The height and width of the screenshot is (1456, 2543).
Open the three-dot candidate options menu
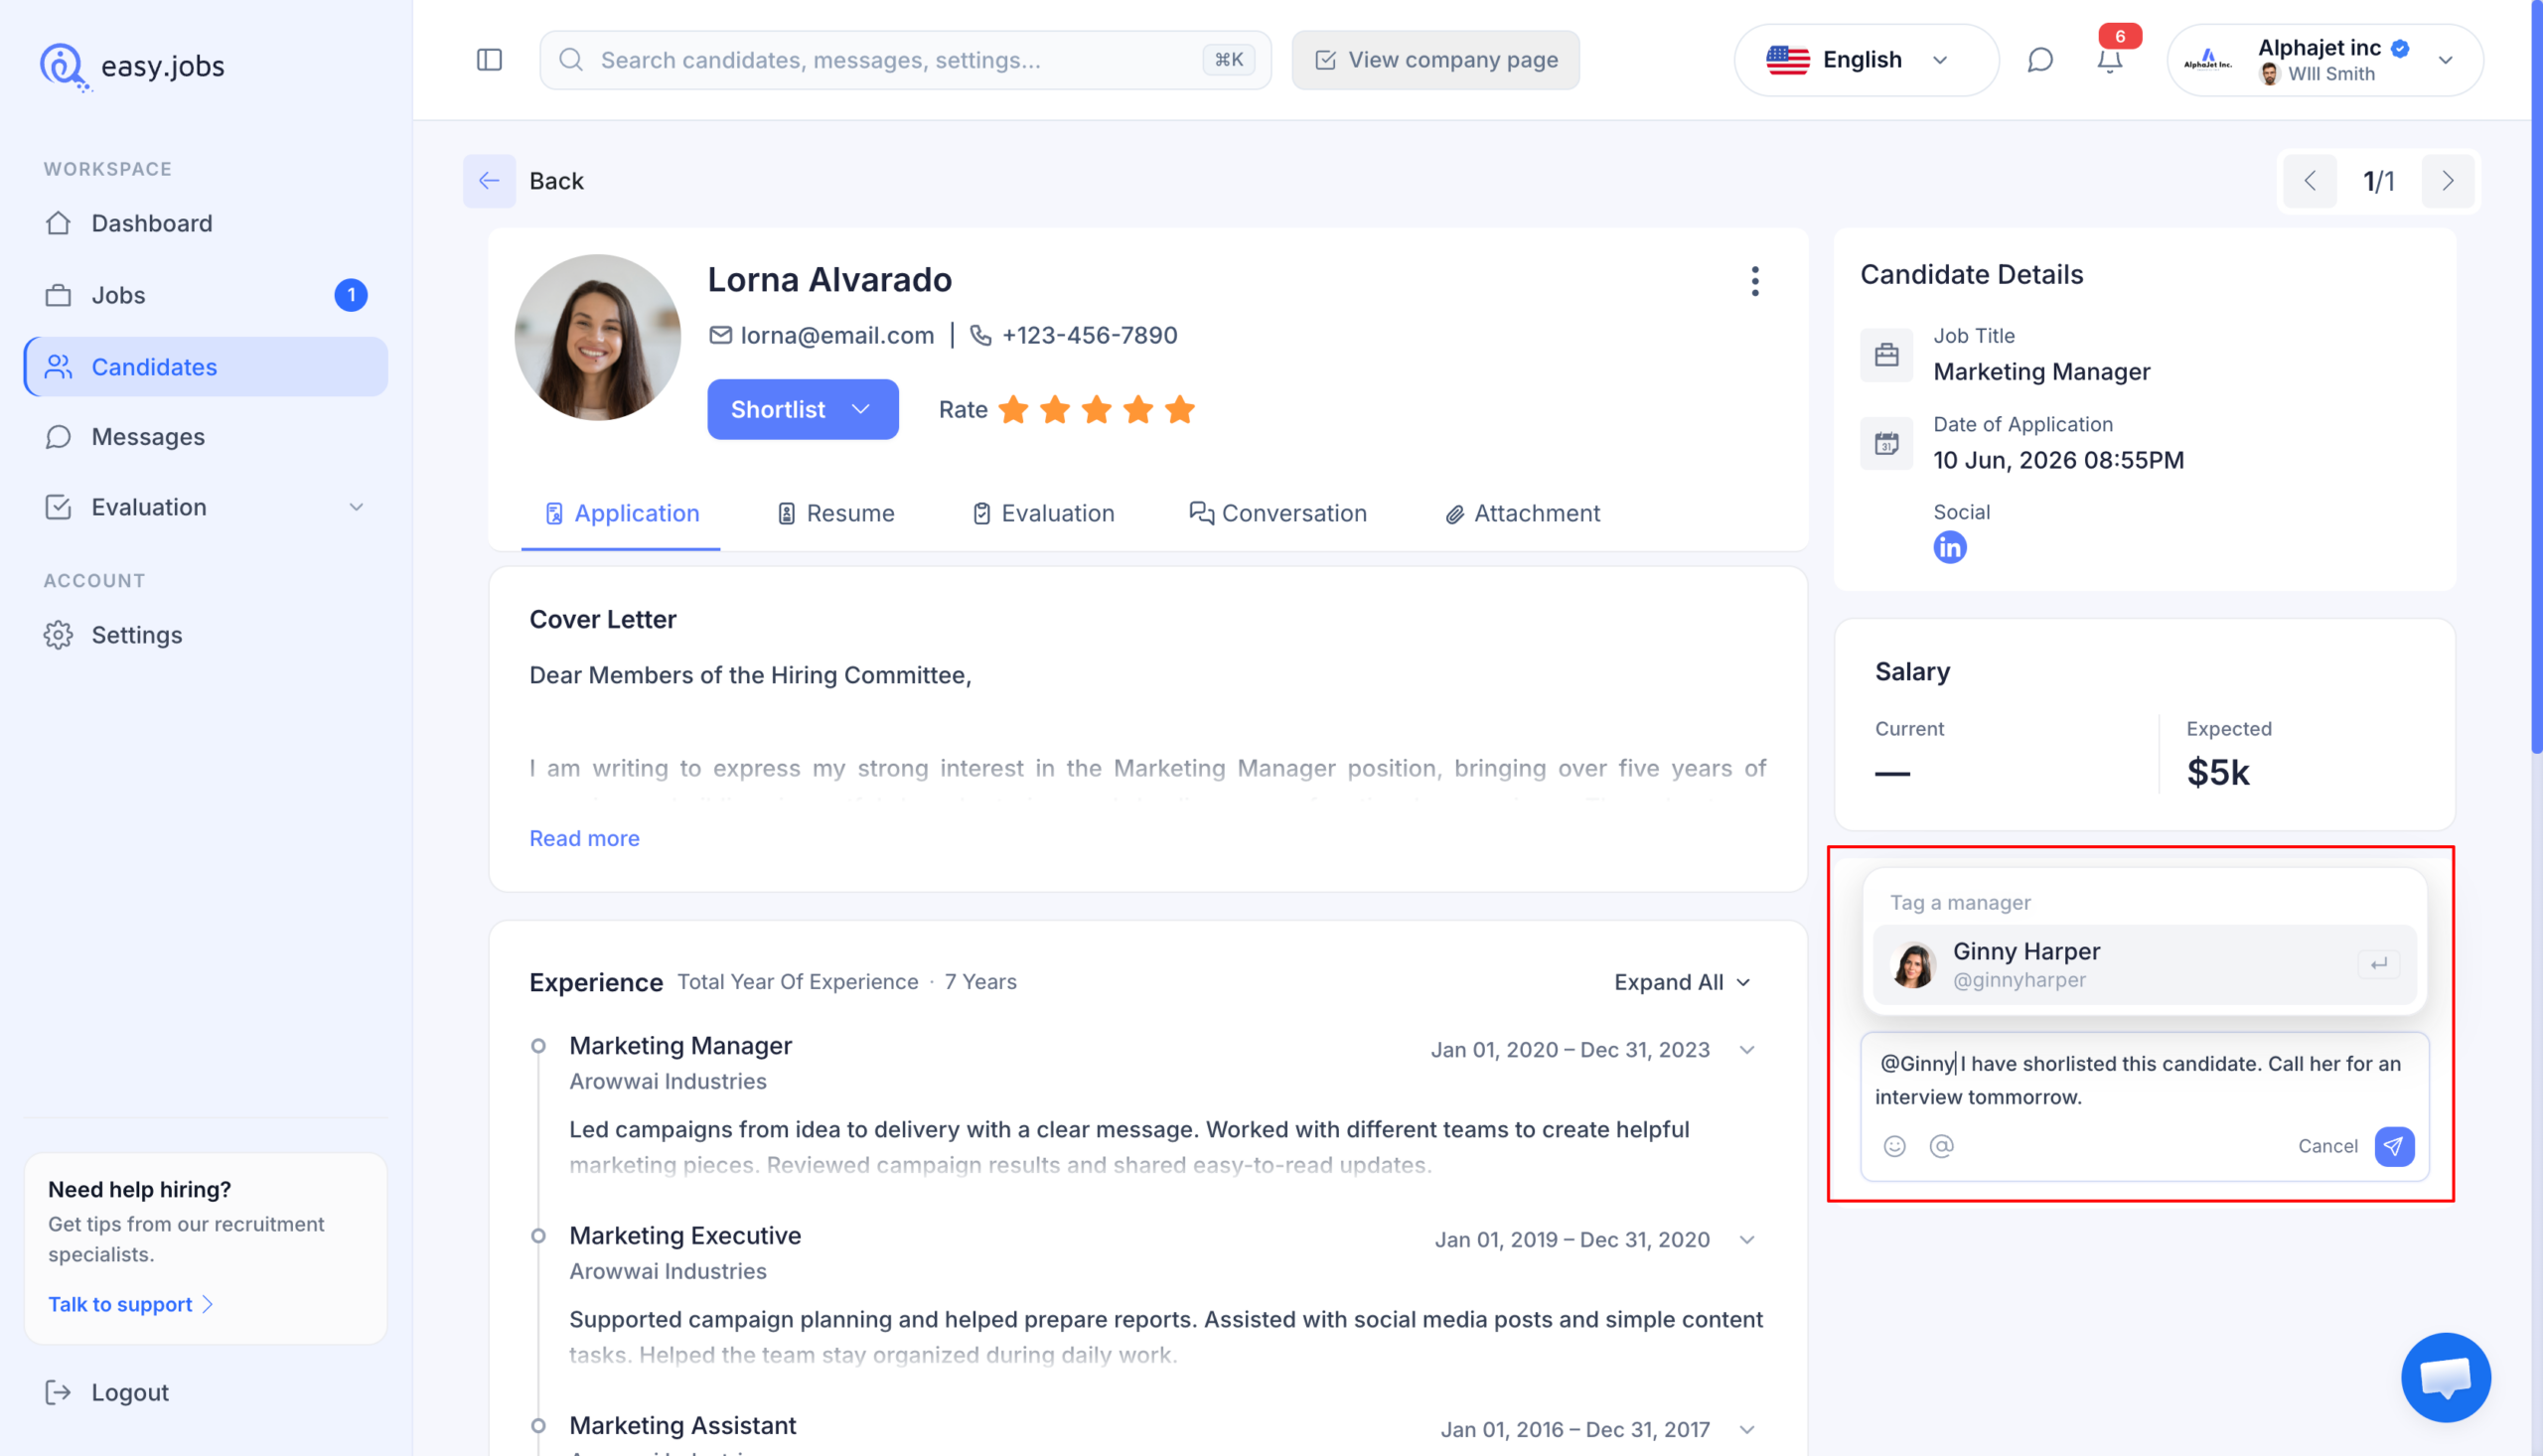click(1755, 281)
